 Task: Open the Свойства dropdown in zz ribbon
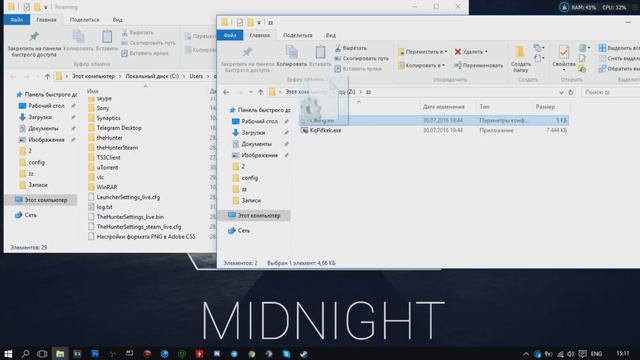(x=564, y=70)
